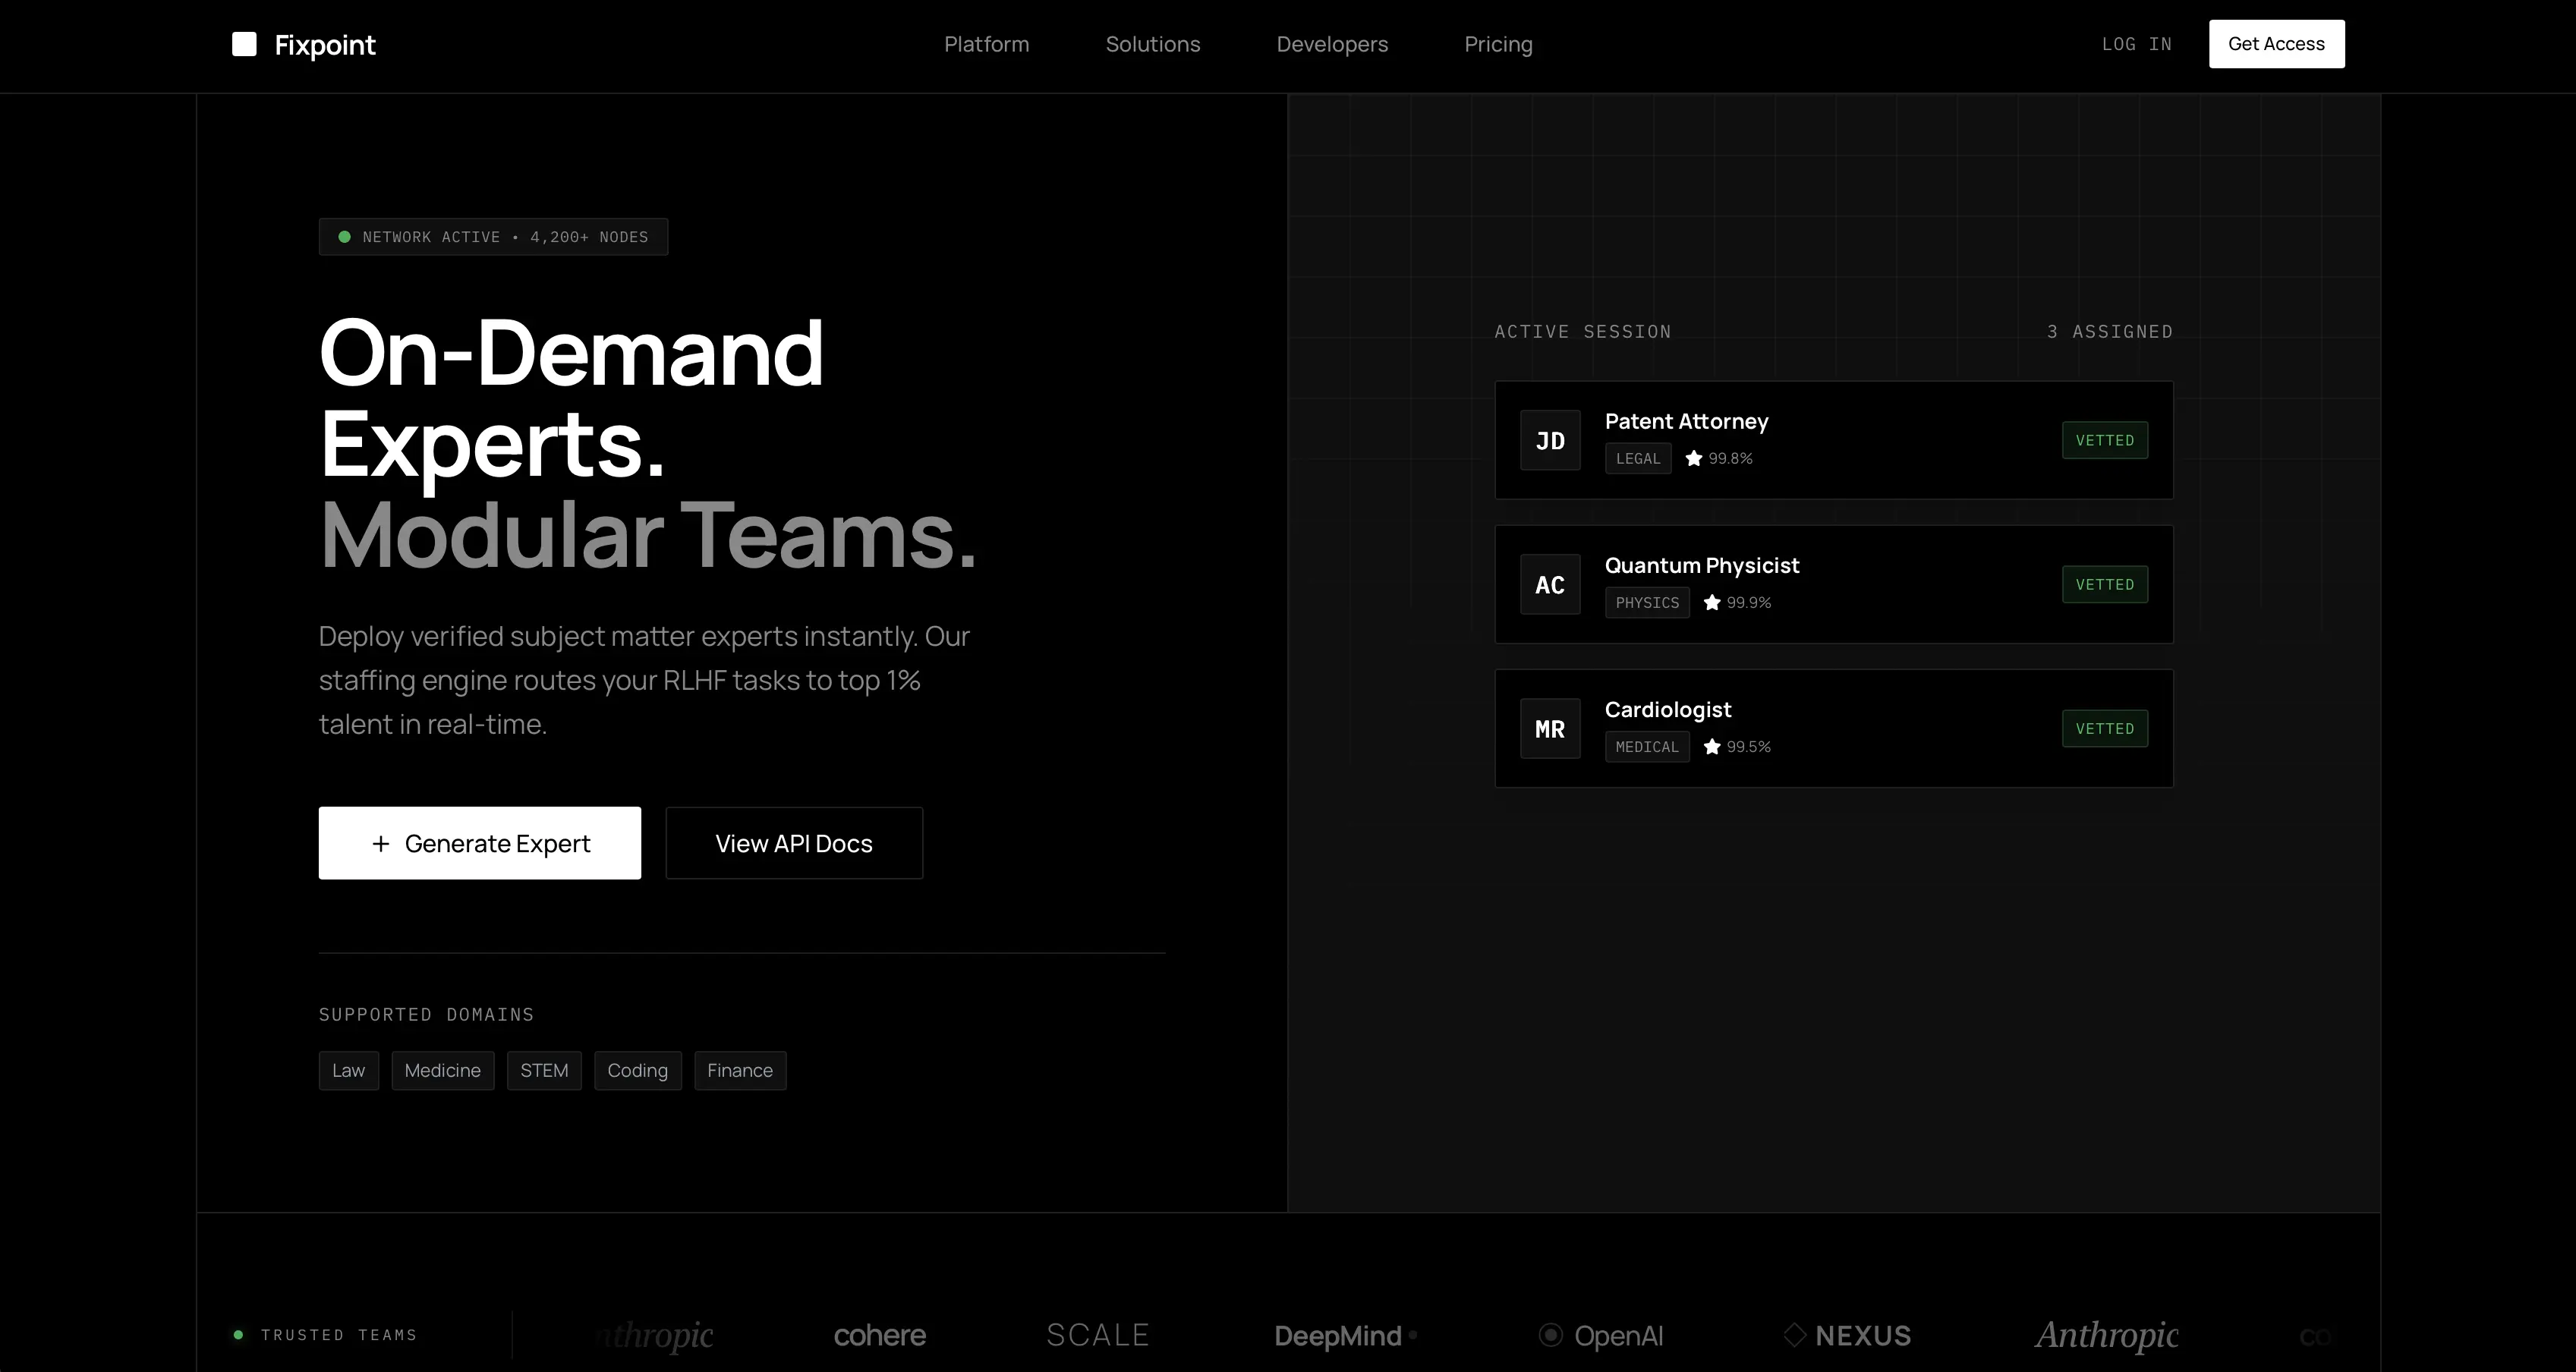The width and height of the screenshot is (2576, 1372).
Task: Click the JD avatar on the Patent Attorney card
Action: pyautogui.click(x=1550, y=440)
